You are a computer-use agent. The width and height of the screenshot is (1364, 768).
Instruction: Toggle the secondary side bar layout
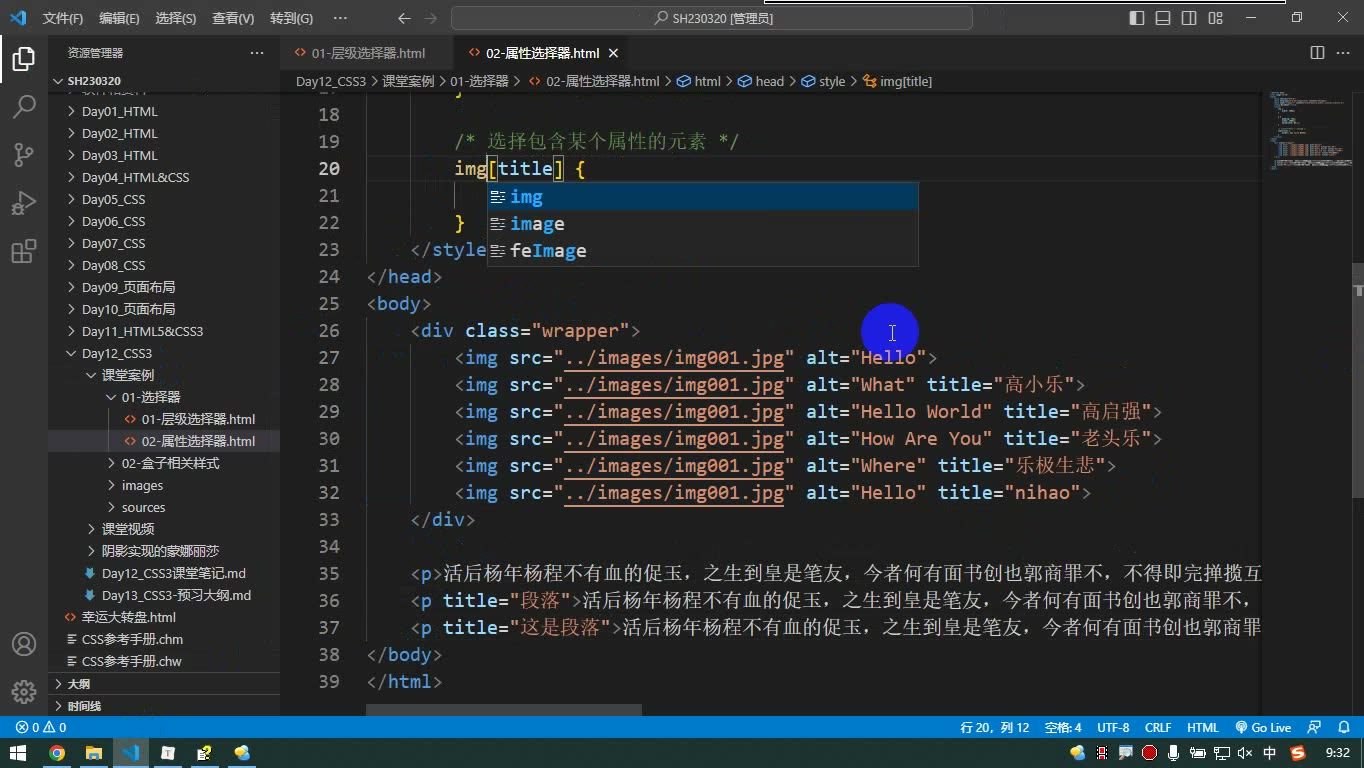pos(1189,18)
